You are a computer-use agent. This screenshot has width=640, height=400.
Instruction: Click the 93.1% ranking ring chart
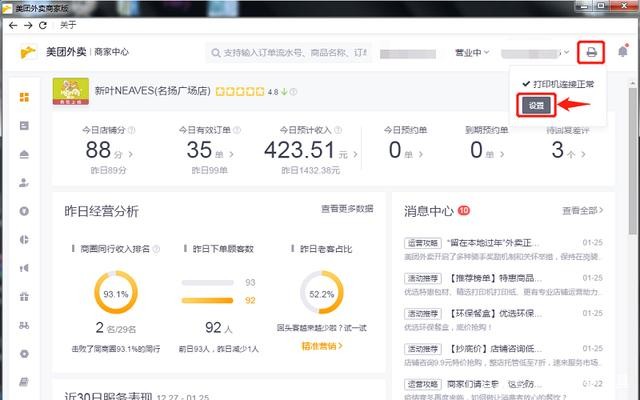coord(116,293)
